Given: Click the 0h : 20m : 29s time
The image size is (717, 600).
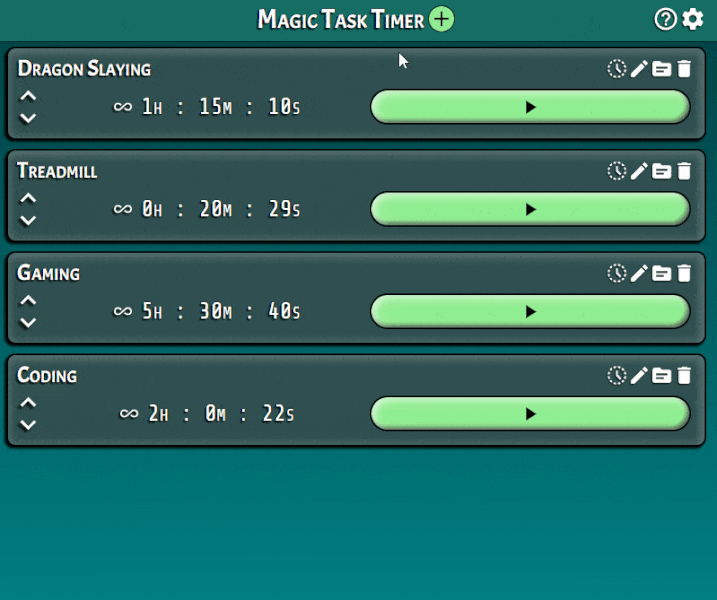Looking at the screenshot, I should point(221,209).
